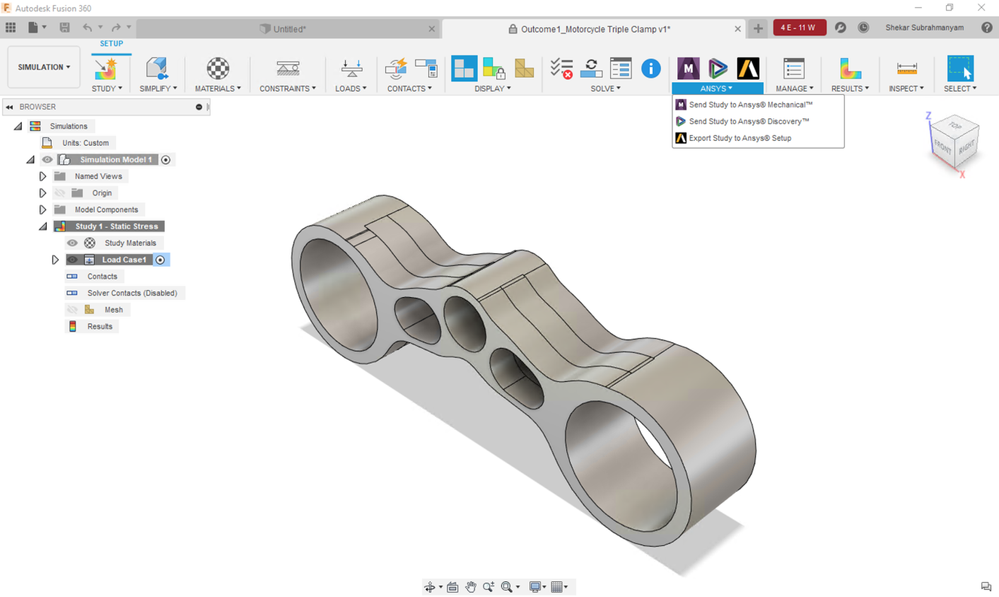
Task: Click the Orbit tool in navigation bar
Action: coord(430,587)
